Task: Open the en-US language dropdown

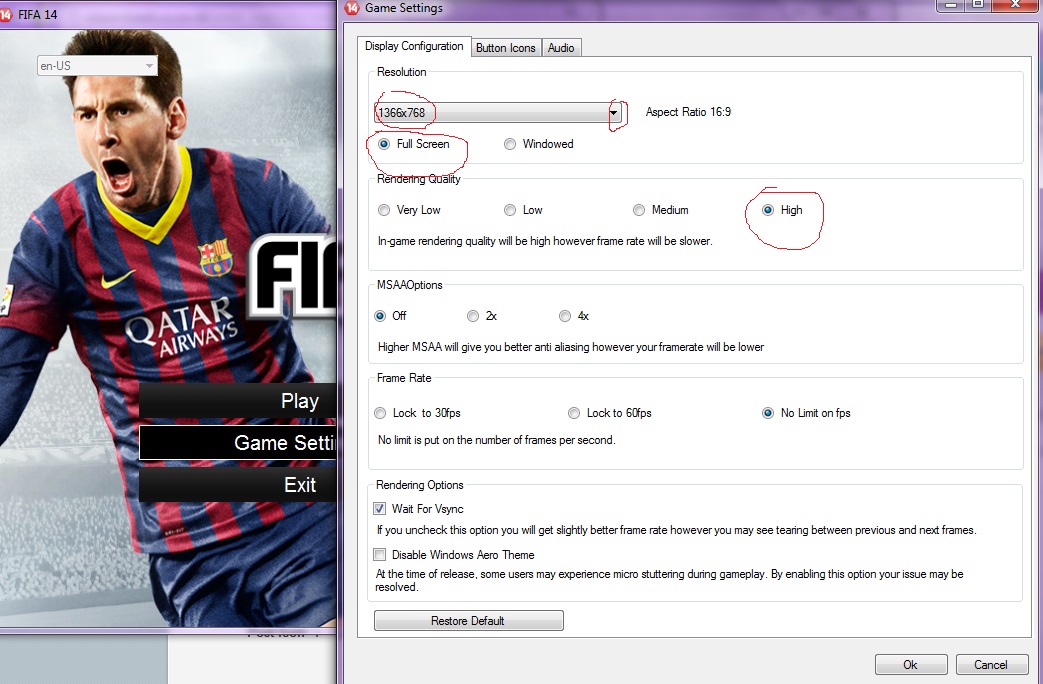Action: click(x=96, y=66)
